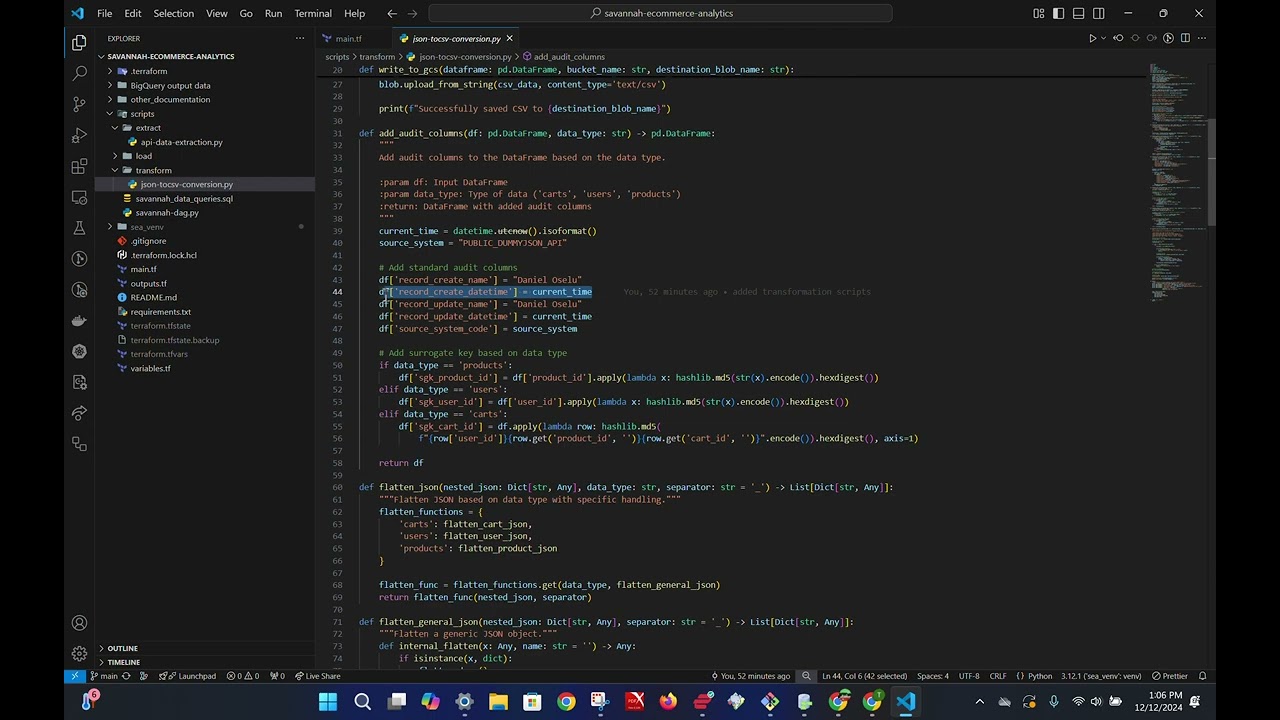Open the Accounts icon in activity bar
Screen dimensions: 1280x720
tap(79, 623)
